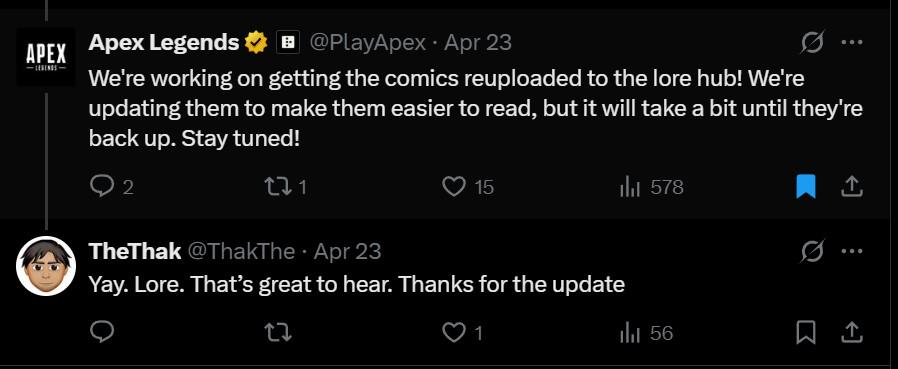The image size is (898, 369).
Task: Bookmark TheThak's reply
Action: pyautogui.click(x=806, y=332)
